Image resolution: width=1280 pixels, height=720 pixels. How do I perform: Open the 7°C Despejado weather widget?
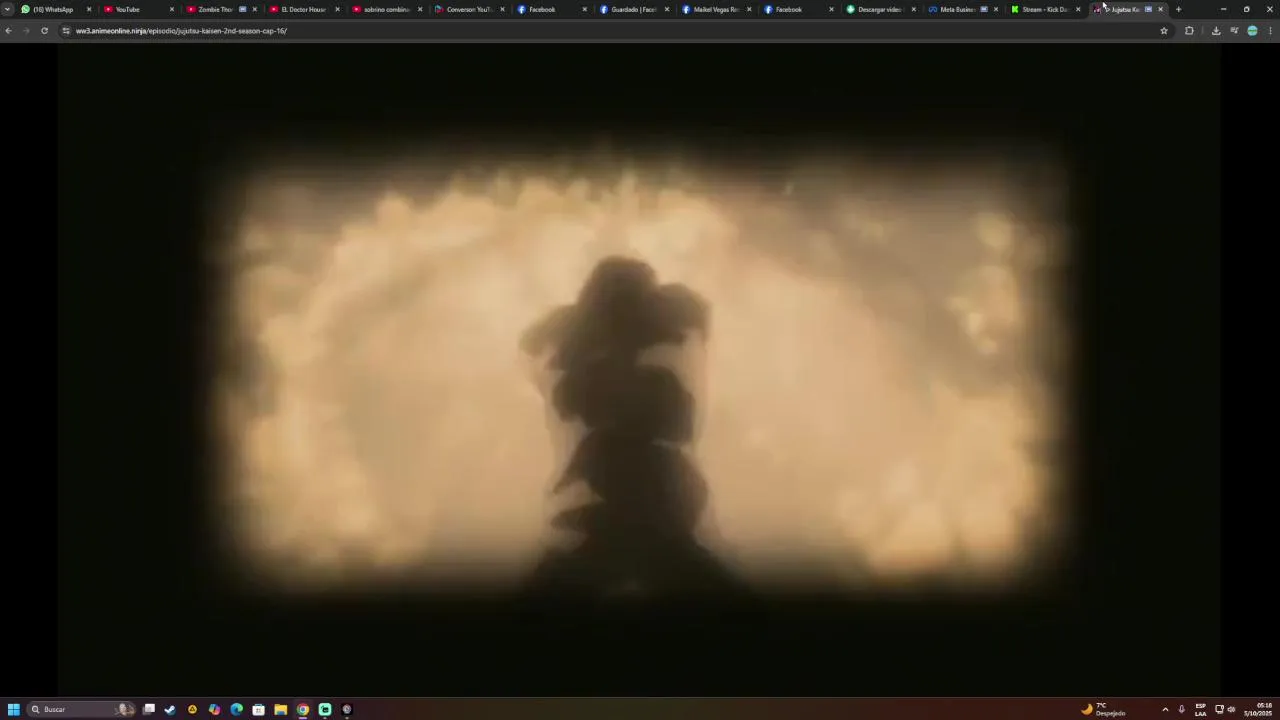point(1104,709)
